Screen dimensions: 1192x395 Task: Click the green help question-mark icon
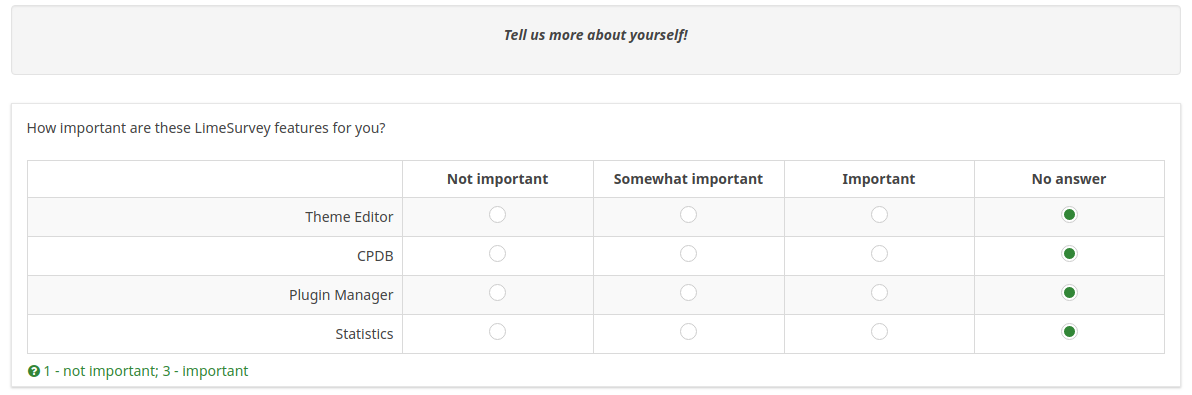click(x=33, y=371)
